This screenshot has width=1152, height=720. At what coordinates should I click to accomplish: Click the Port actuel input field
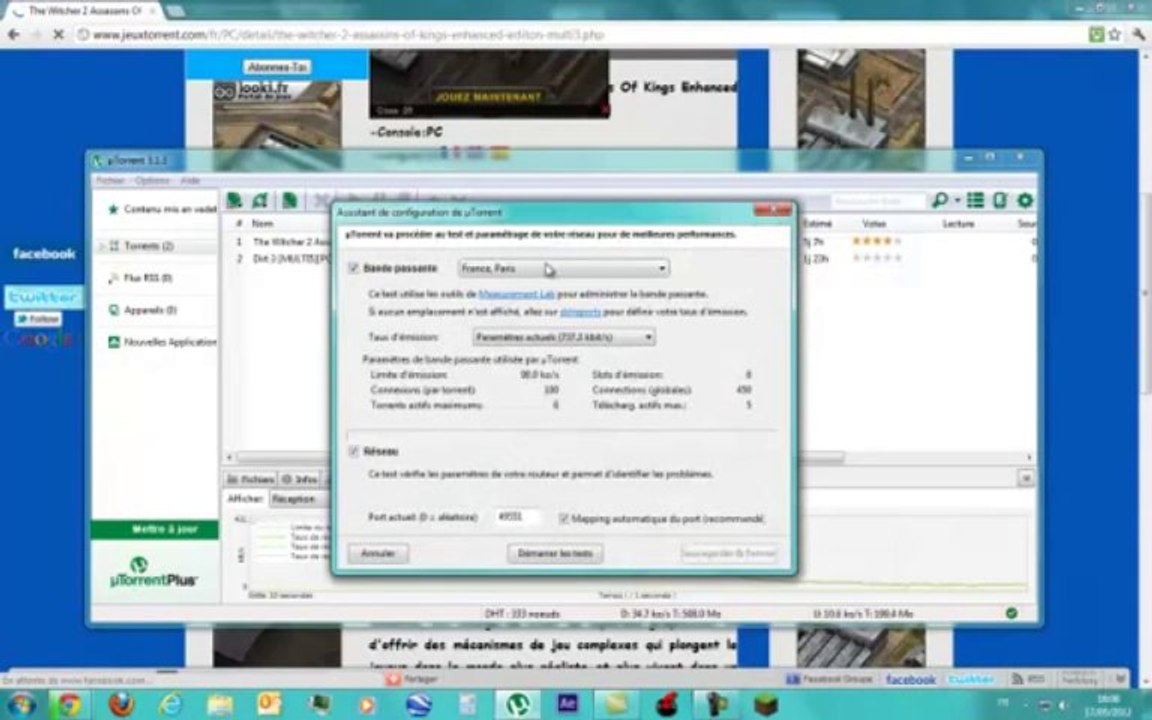[518, 517]
